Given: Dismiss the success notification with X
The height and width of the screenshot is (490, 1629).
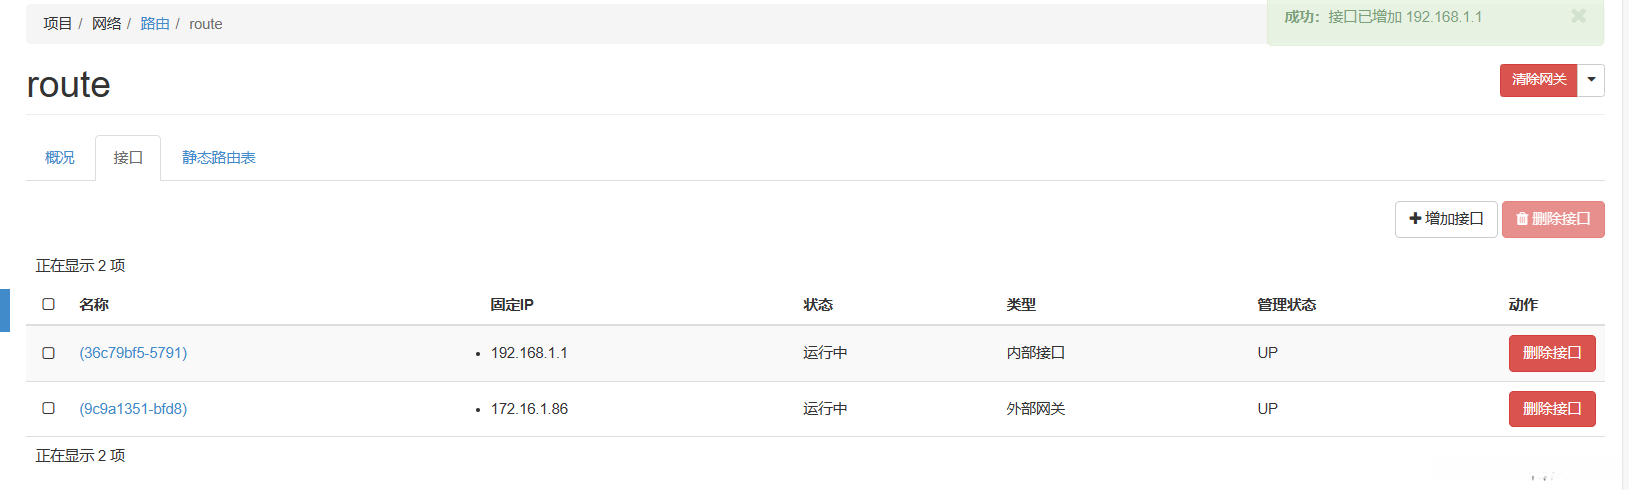Looking at the screenshot, I should [x=1578, y=16].
